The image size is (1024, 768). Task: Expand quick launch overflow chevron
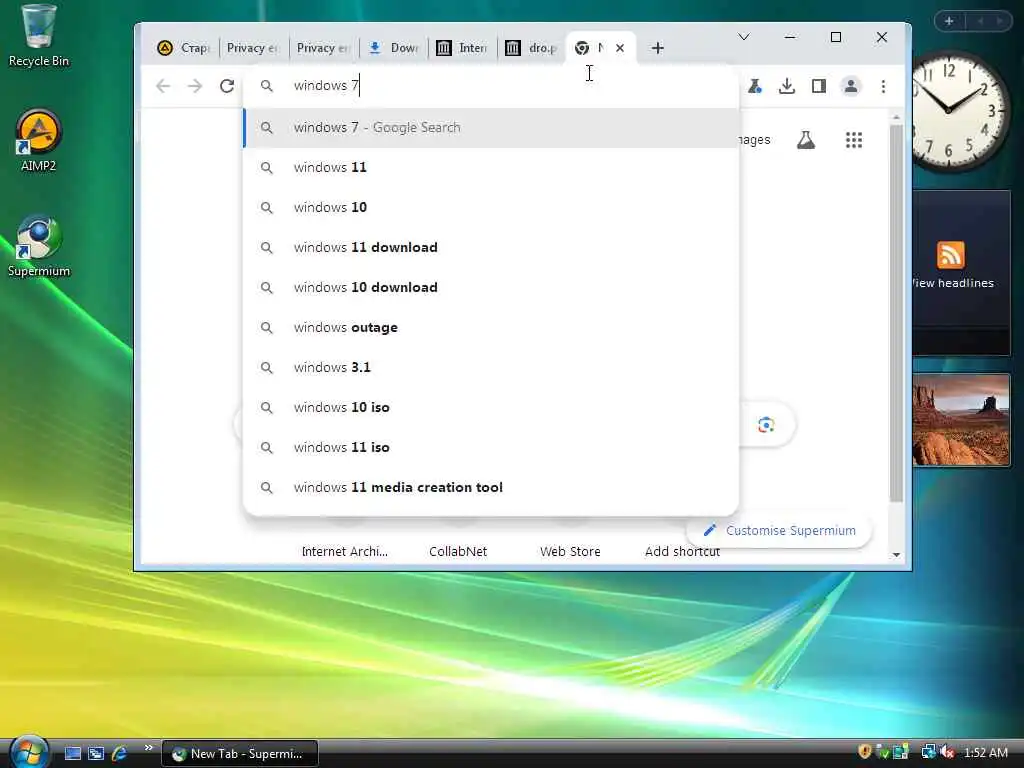(x=148, y=748)
